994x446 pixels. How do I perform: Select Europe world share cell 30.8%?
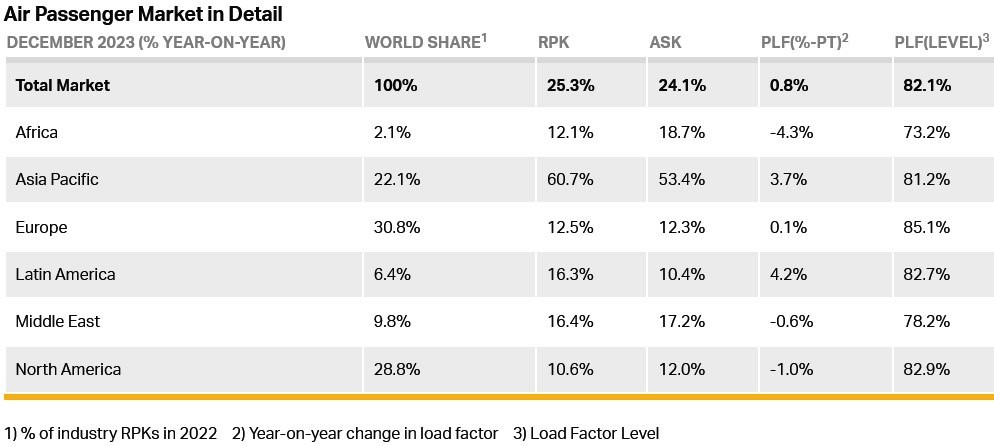tap(397, 227)
